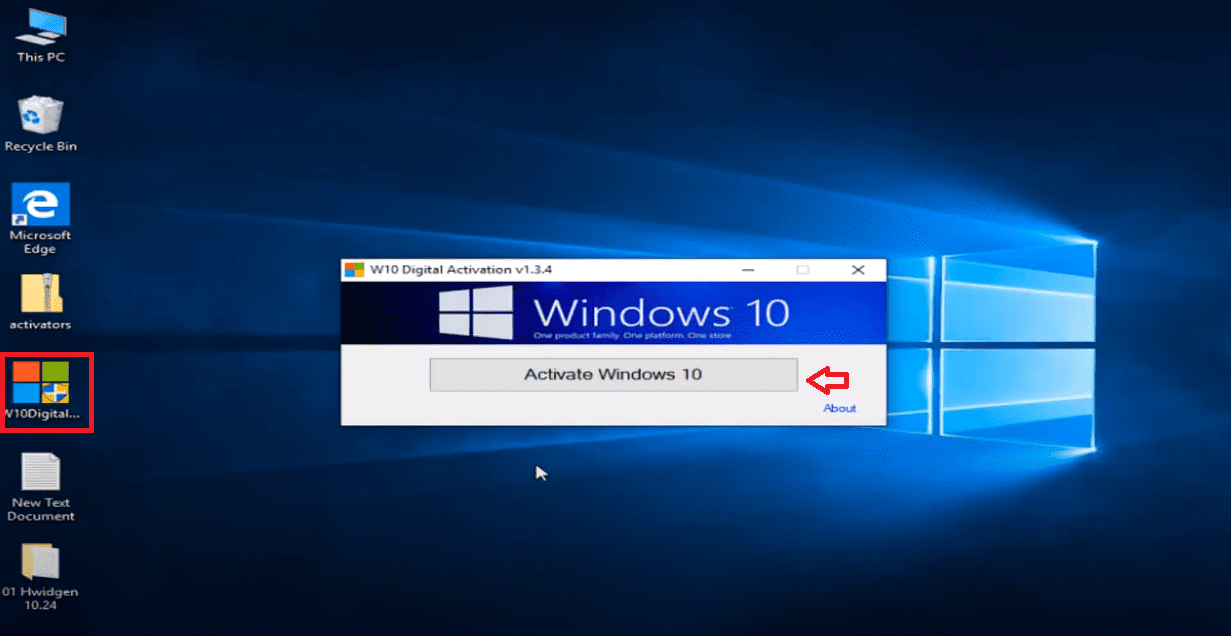The image size is (1231, 636).
Task: Open the About link
Action: (839, 408)
